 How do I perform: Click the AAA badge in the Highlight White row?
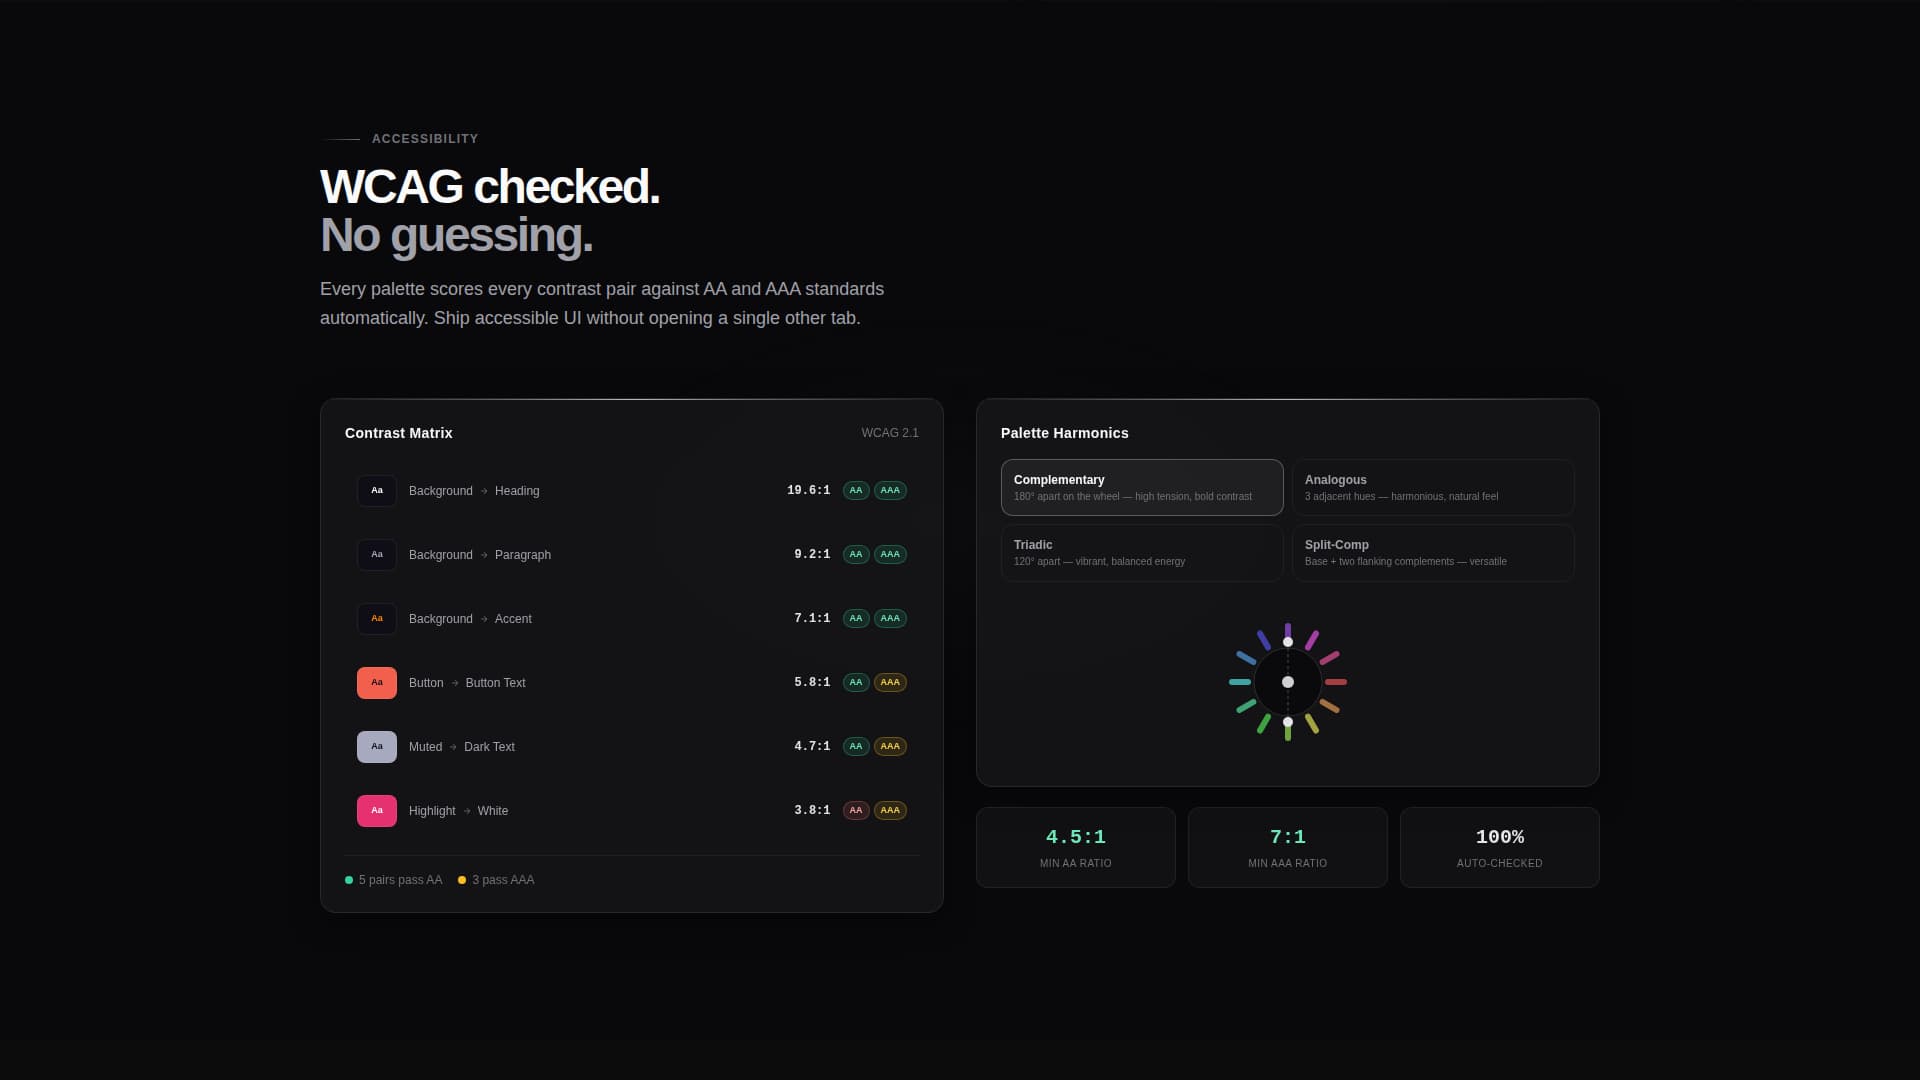coord(890,811)
